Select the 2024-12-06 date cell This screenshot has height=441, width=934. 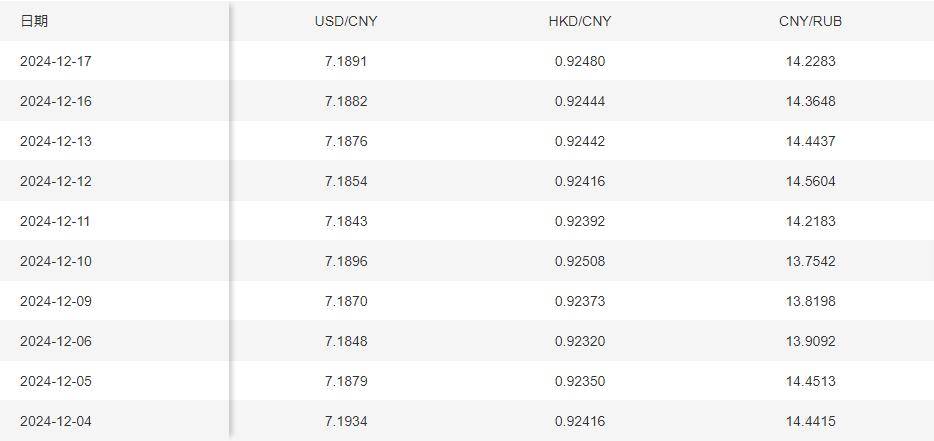(56, 341)
